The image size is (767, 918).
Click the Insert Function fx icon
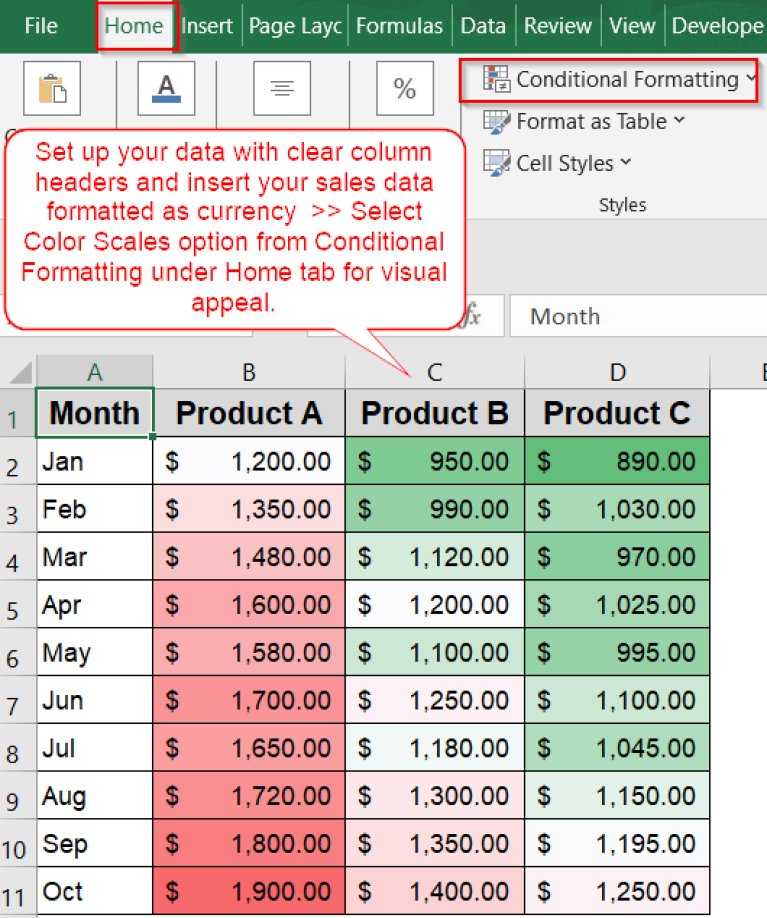tap(474, 315)
